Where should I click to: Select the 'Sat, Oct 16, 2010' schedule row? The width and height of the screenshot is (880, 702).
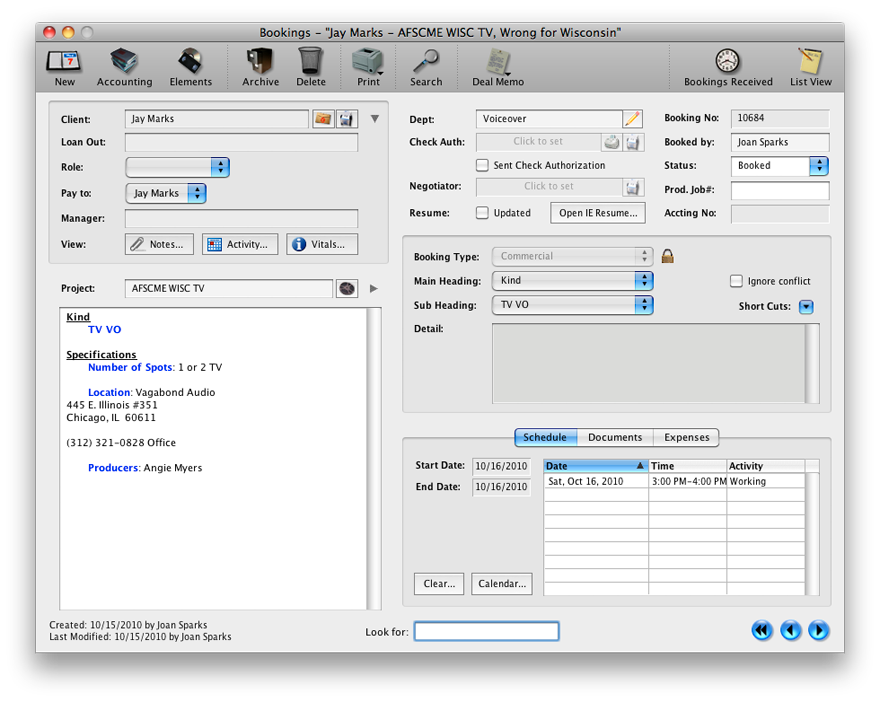pyautogui.click(x=674, y=481)
